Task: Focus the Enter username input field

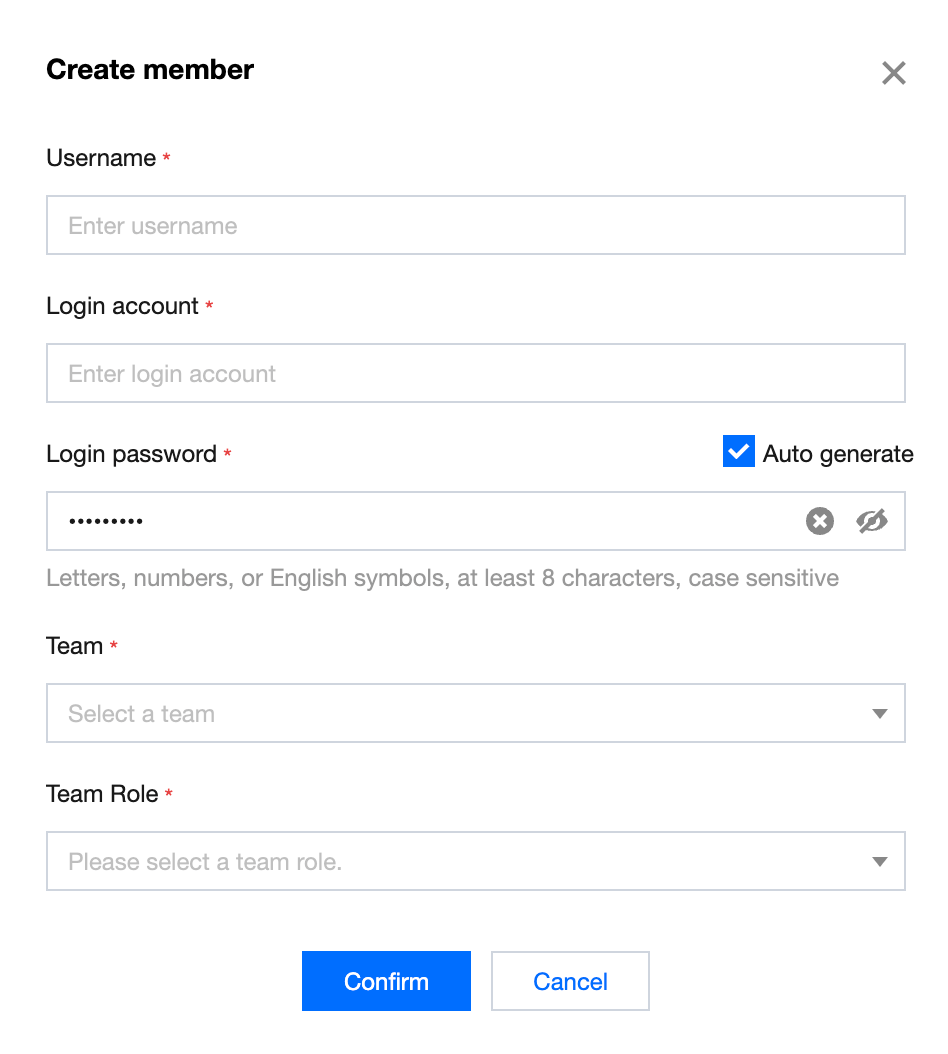Action: (475, 225)
